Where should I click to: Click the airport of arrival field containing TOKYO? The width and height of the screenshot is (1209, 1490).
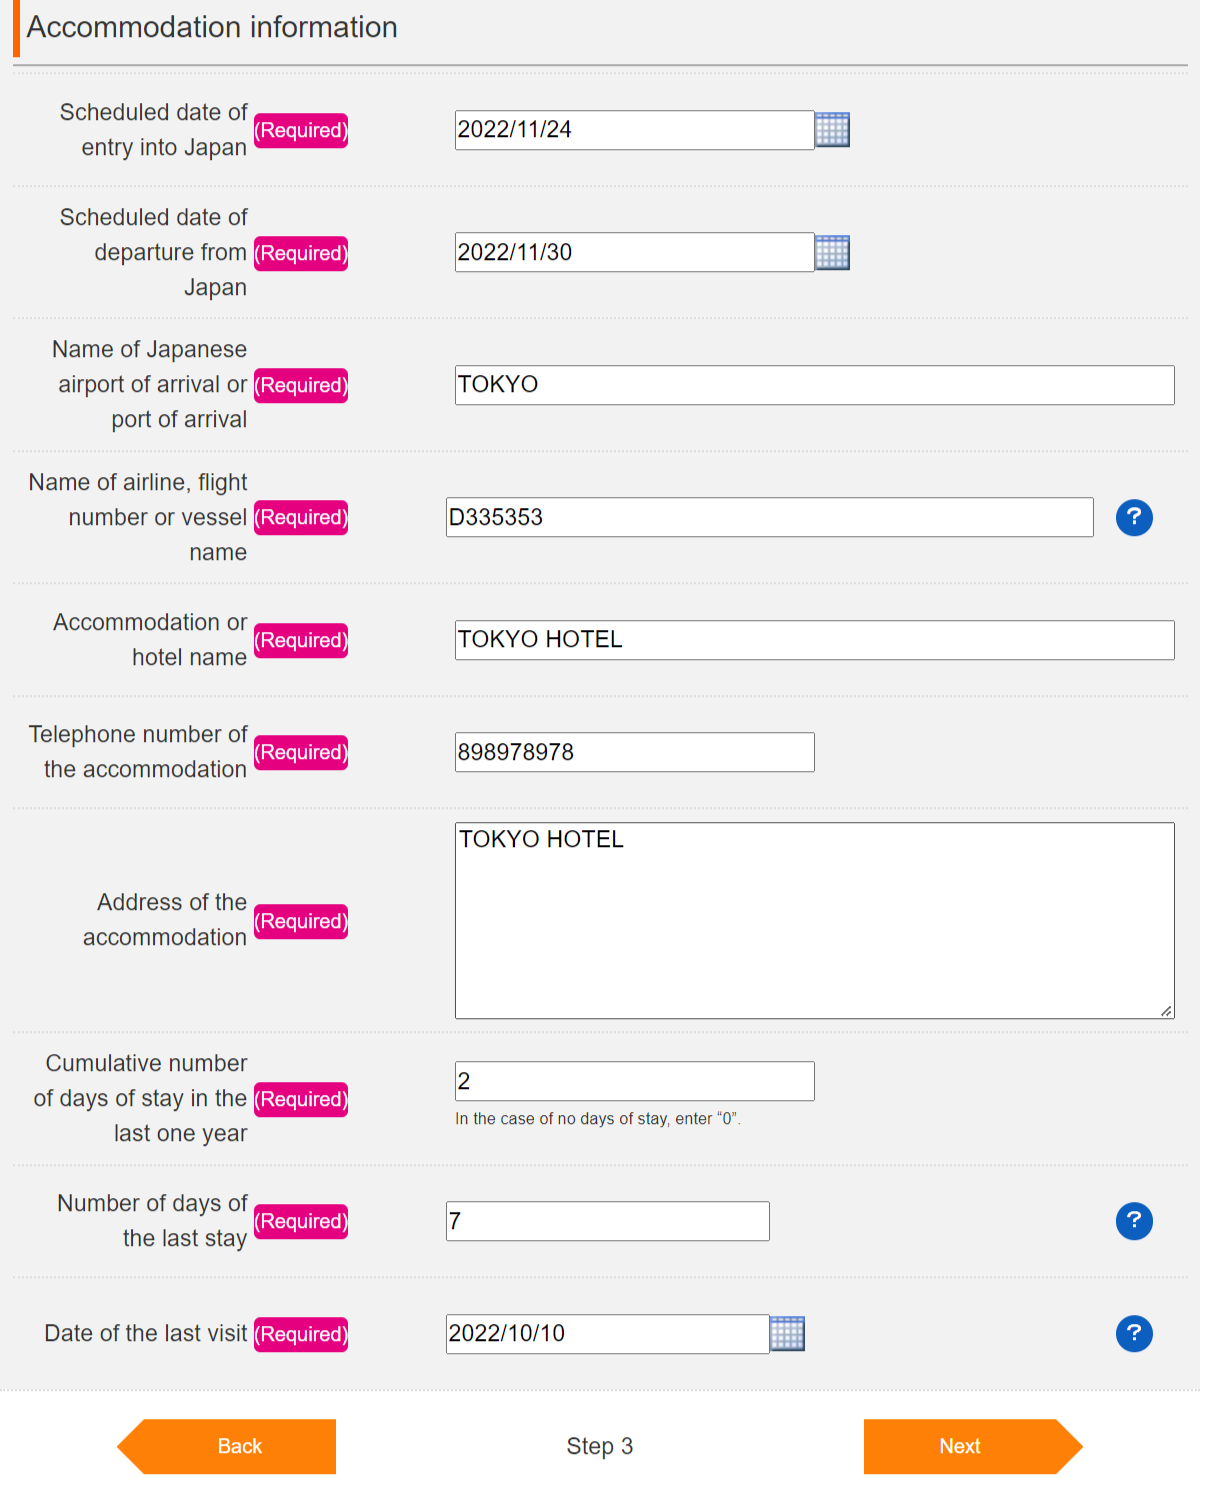tap(814, 385)
